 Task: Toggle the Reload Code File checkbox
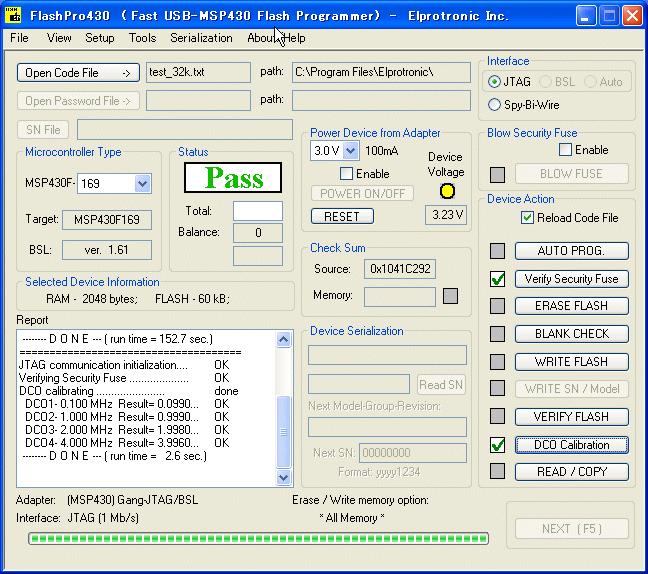click(527, 218)
